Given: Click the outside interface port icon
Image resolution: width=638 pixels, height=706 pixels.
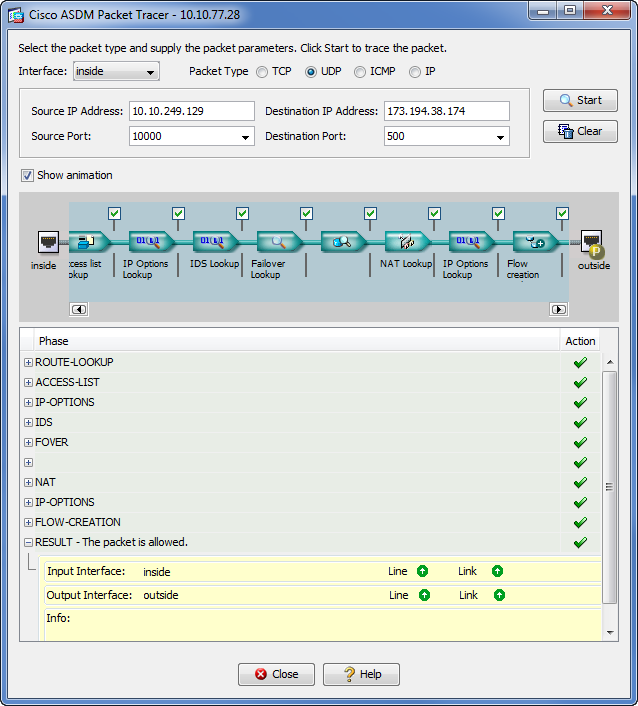Looking at the screenshot, I should (x=592, y=243).
